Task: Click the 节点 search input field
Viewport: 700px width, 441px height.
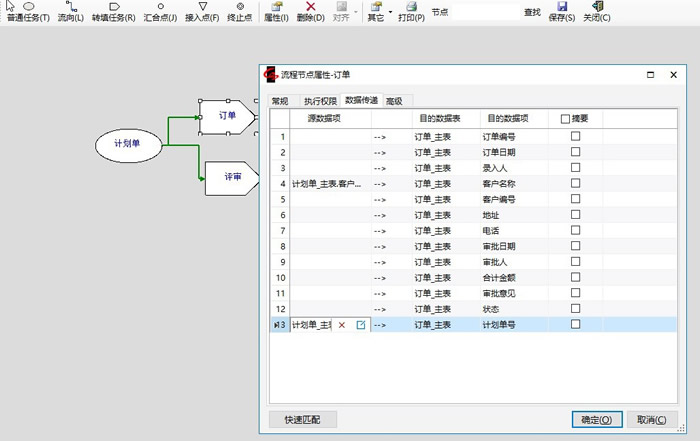Action: coord(485,12)
